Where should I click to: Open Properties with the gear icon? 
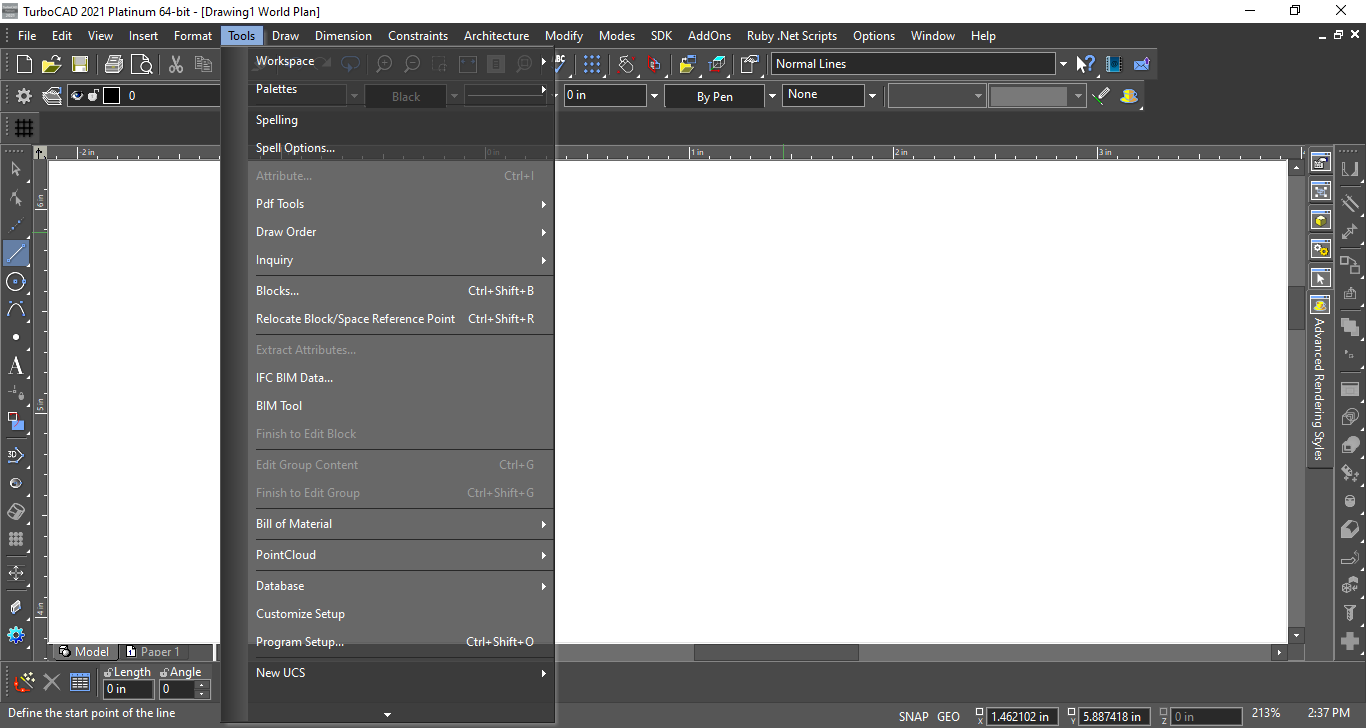click(x=23, y=96)
